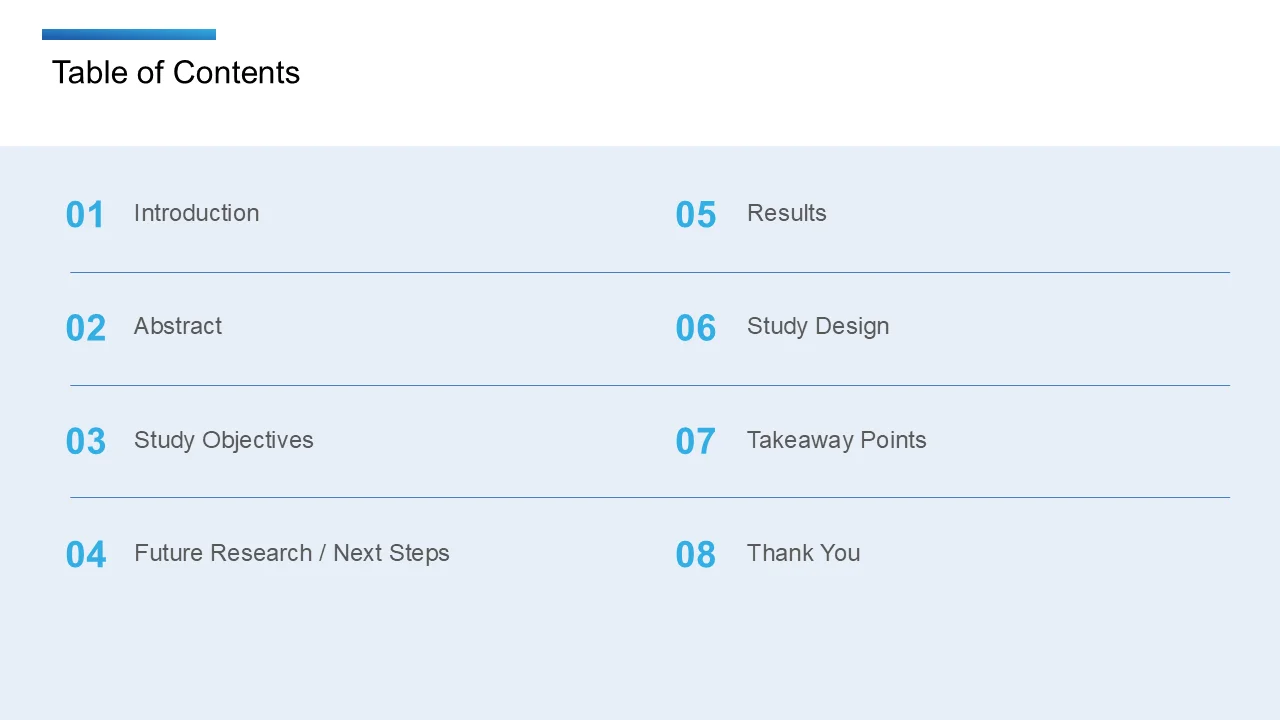Jump to Future Research / Next Steps
Screen dimensions: 1280x720
pyautogui.click(x=291, y=553)
